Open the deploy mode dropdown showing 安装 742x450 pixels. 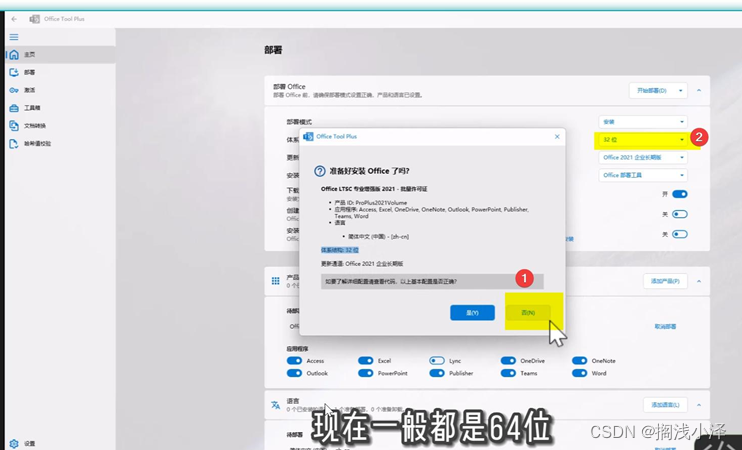[643, 122]
